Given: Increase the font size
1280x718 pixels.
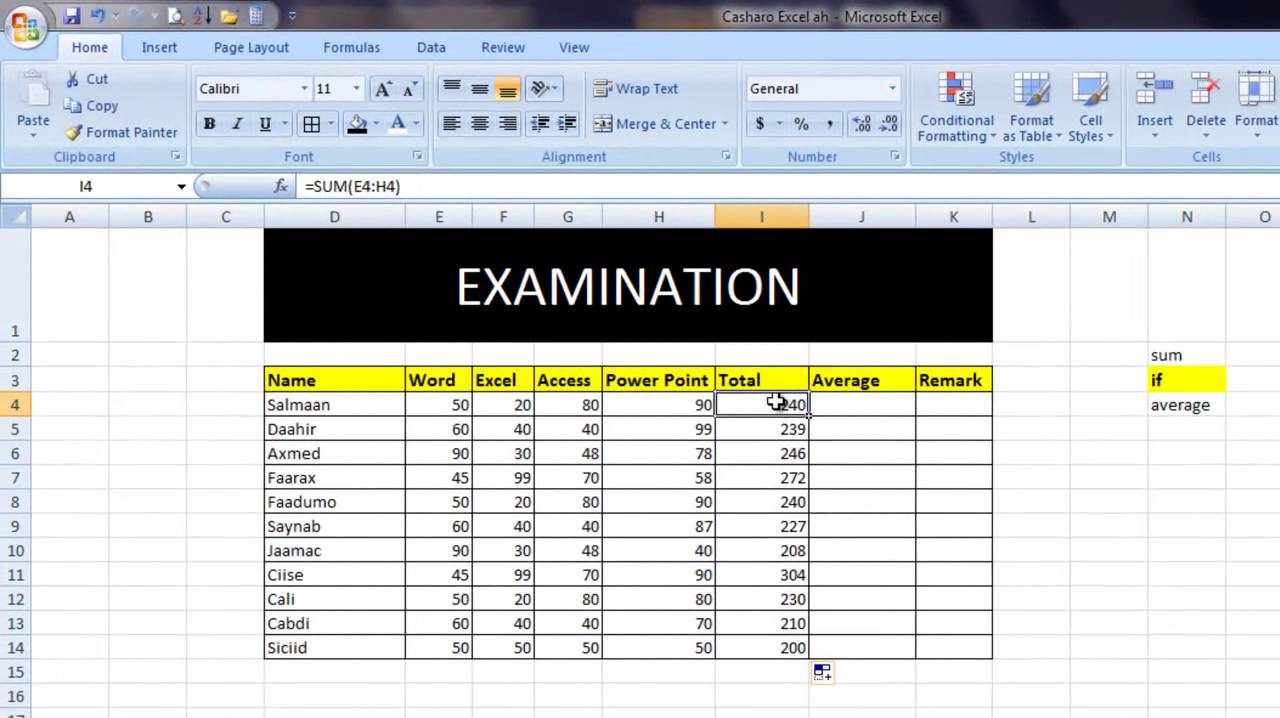Looking at the screenshot, I should pyautogui.click(x=383, y=89).
